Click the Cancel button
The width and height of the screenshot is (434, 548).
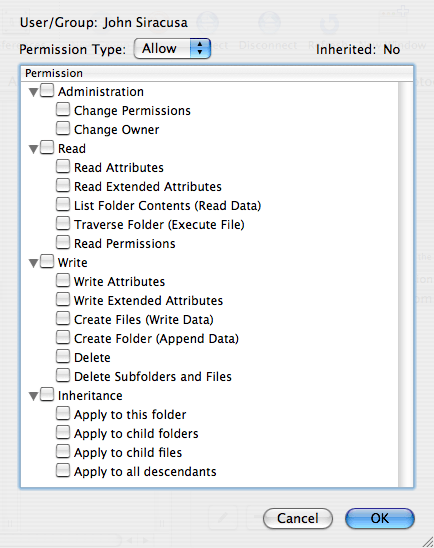pos(298,518)
